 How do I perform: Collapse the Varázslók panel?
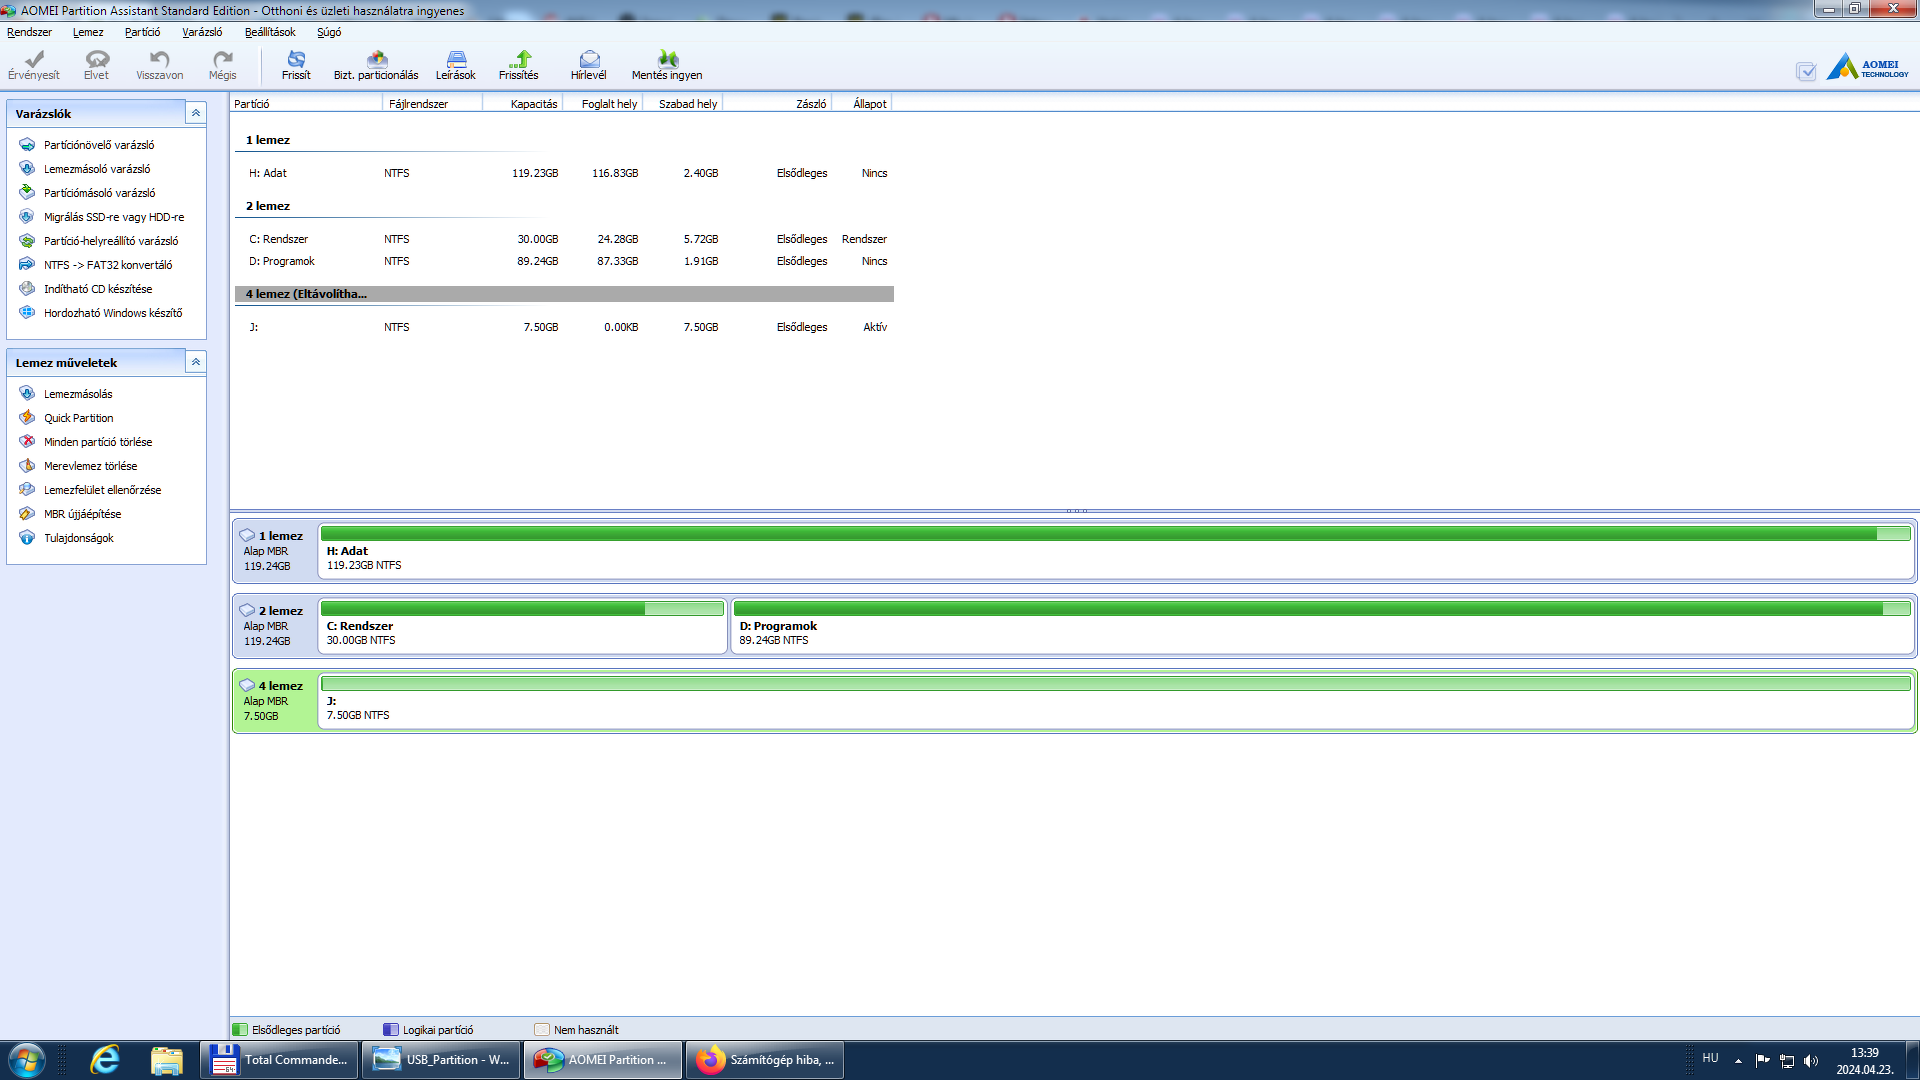(196, 113)
